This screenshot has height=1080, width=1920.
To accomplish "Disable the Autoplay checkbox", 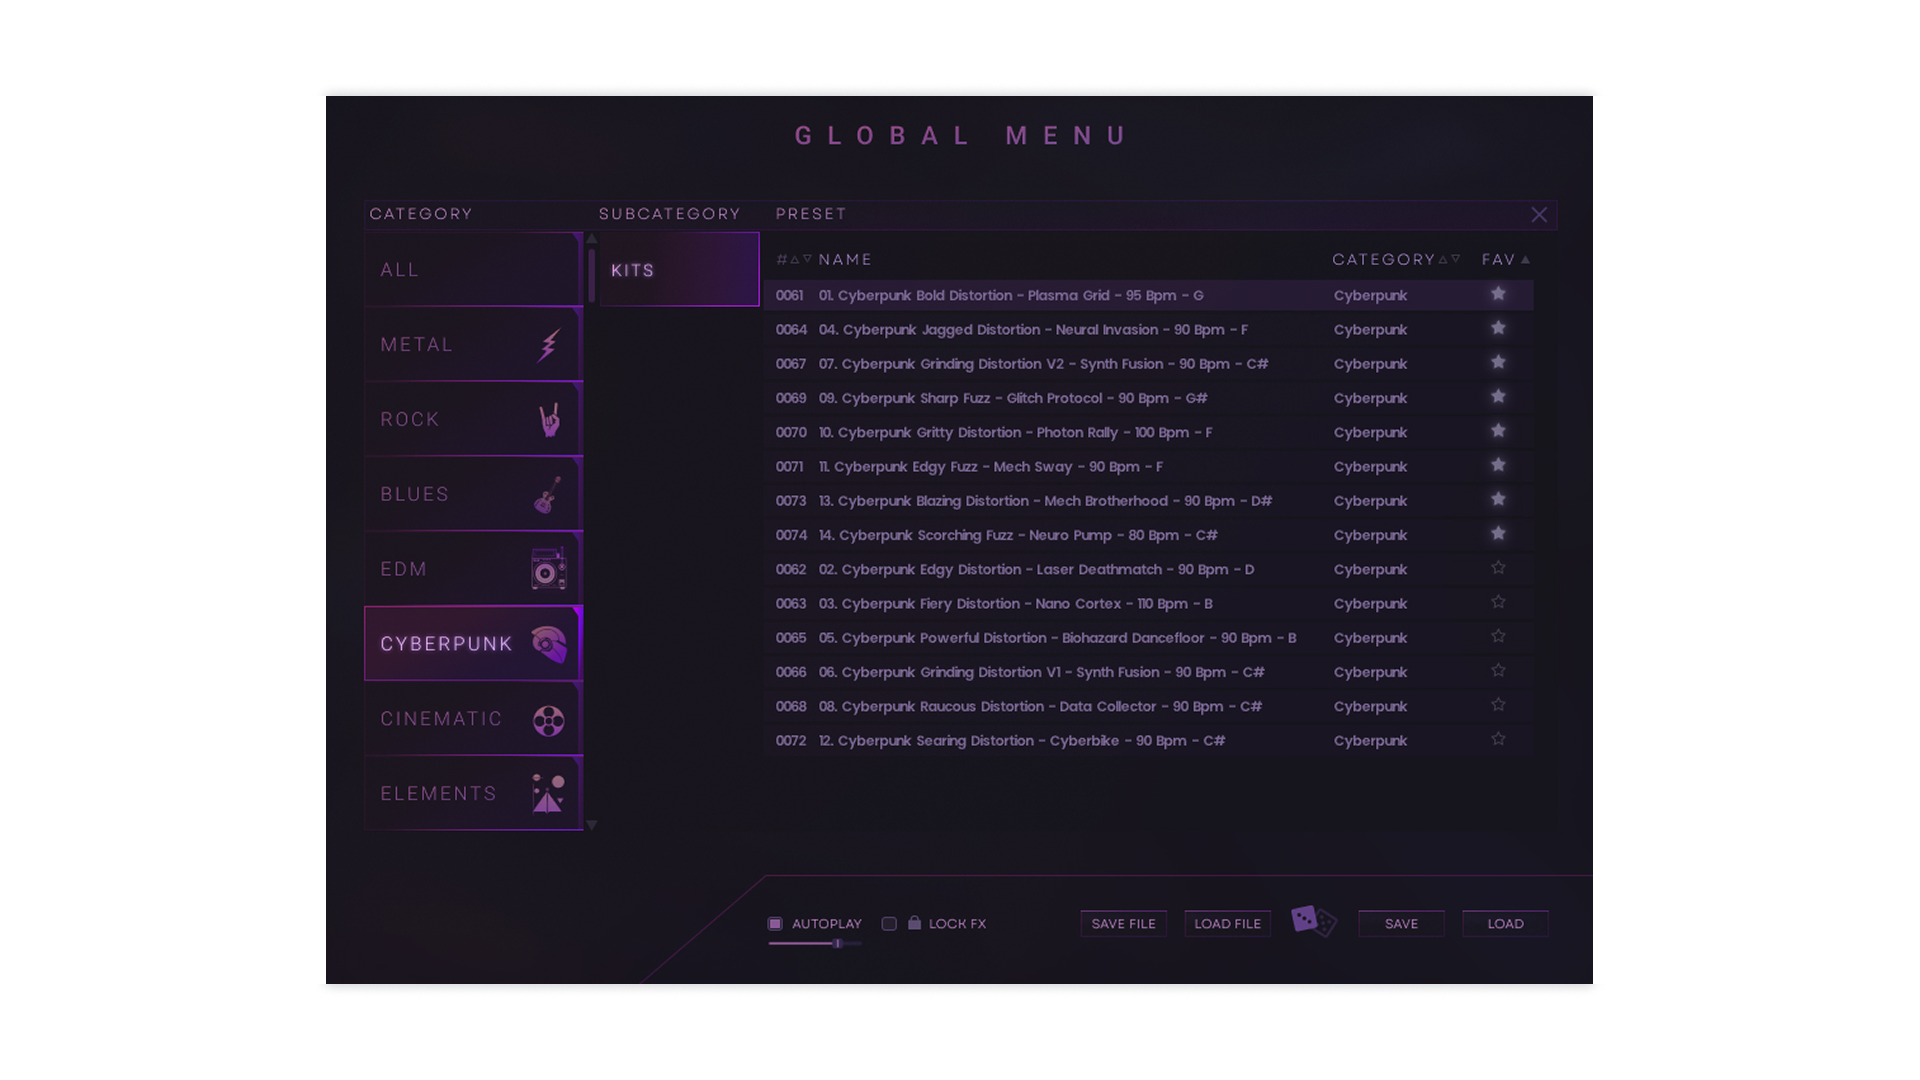I will (x=775, y=924).
